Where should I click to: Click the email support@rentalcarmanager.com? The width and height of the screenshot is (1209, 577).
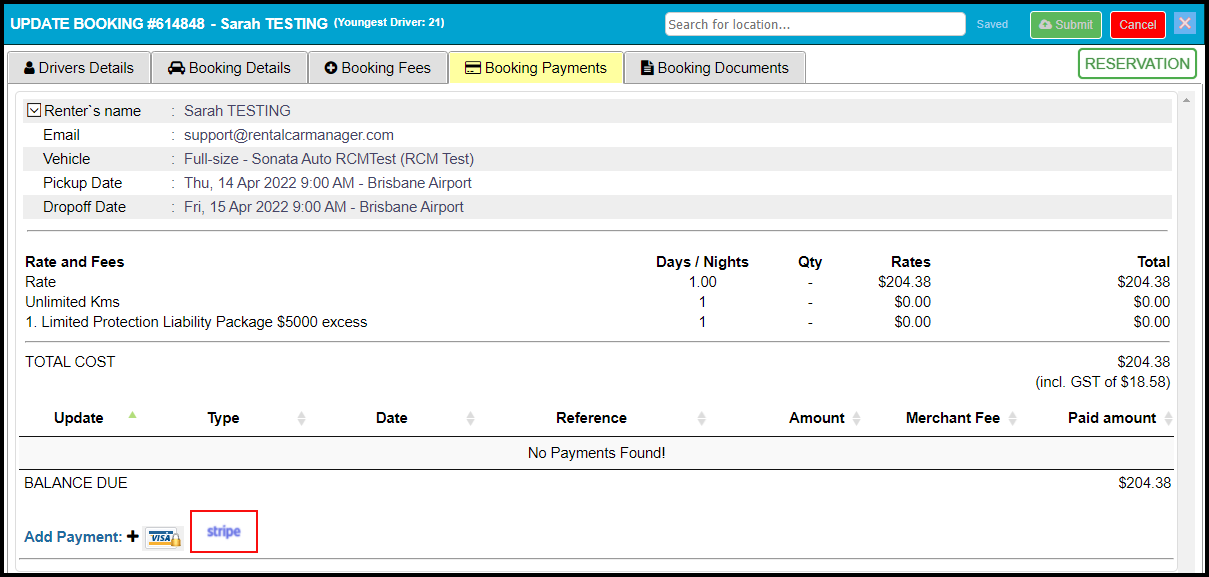289,135
